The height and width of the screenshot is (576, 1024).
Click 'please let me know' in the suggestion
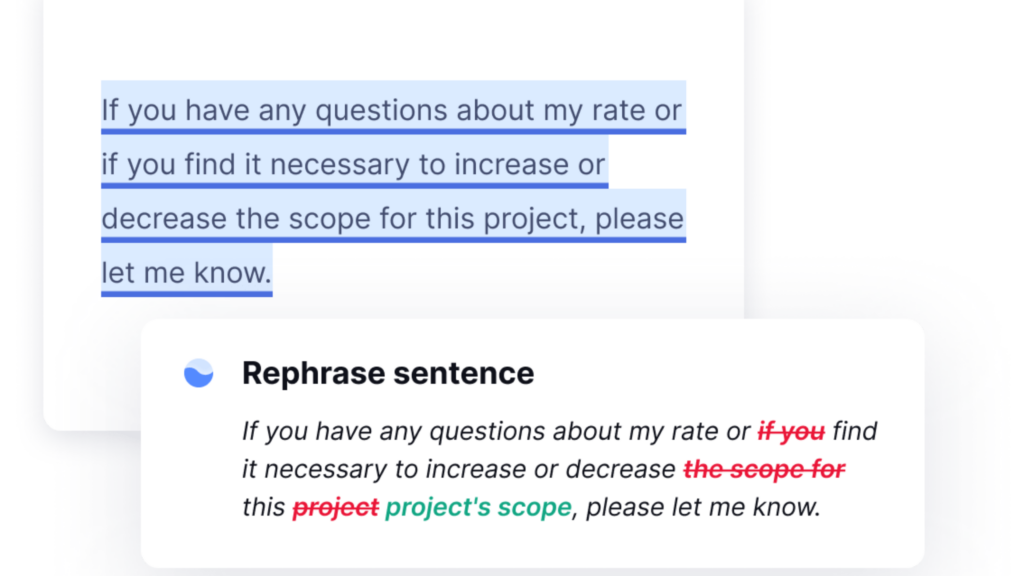click(x=703, y=507)
